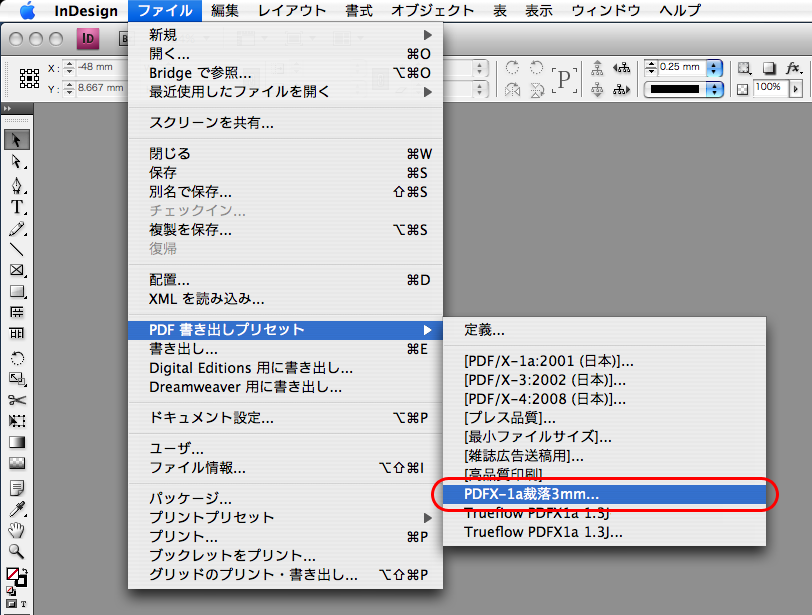Select the Scissors tool
The height and width of the screenshot is (615, 812).
[17, 400]
